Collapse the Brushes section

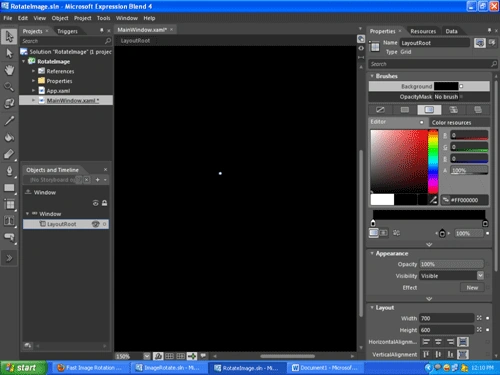(372, 76)
